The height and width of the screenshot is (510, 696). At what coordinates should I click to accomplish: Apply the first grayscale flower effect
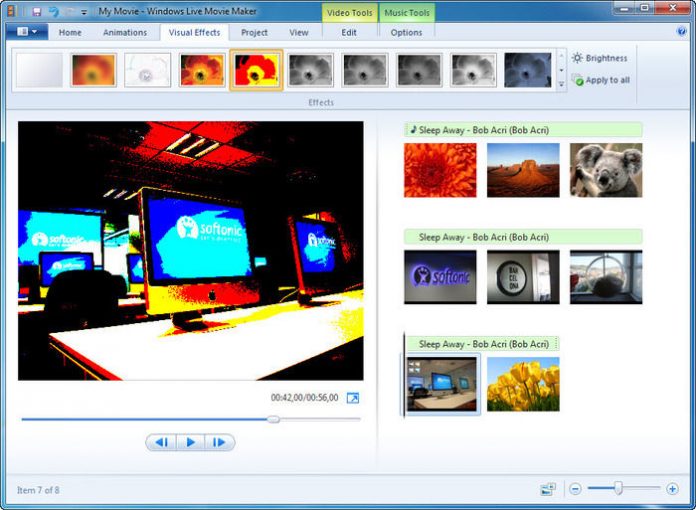[311, 70]
